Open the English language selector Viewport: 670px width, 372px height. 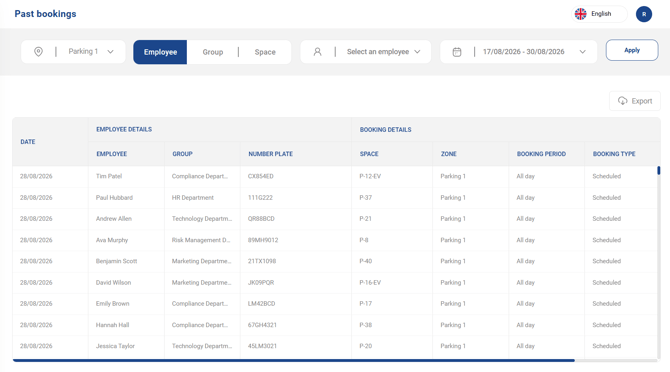pyautogui.click(x=599, y=14)
